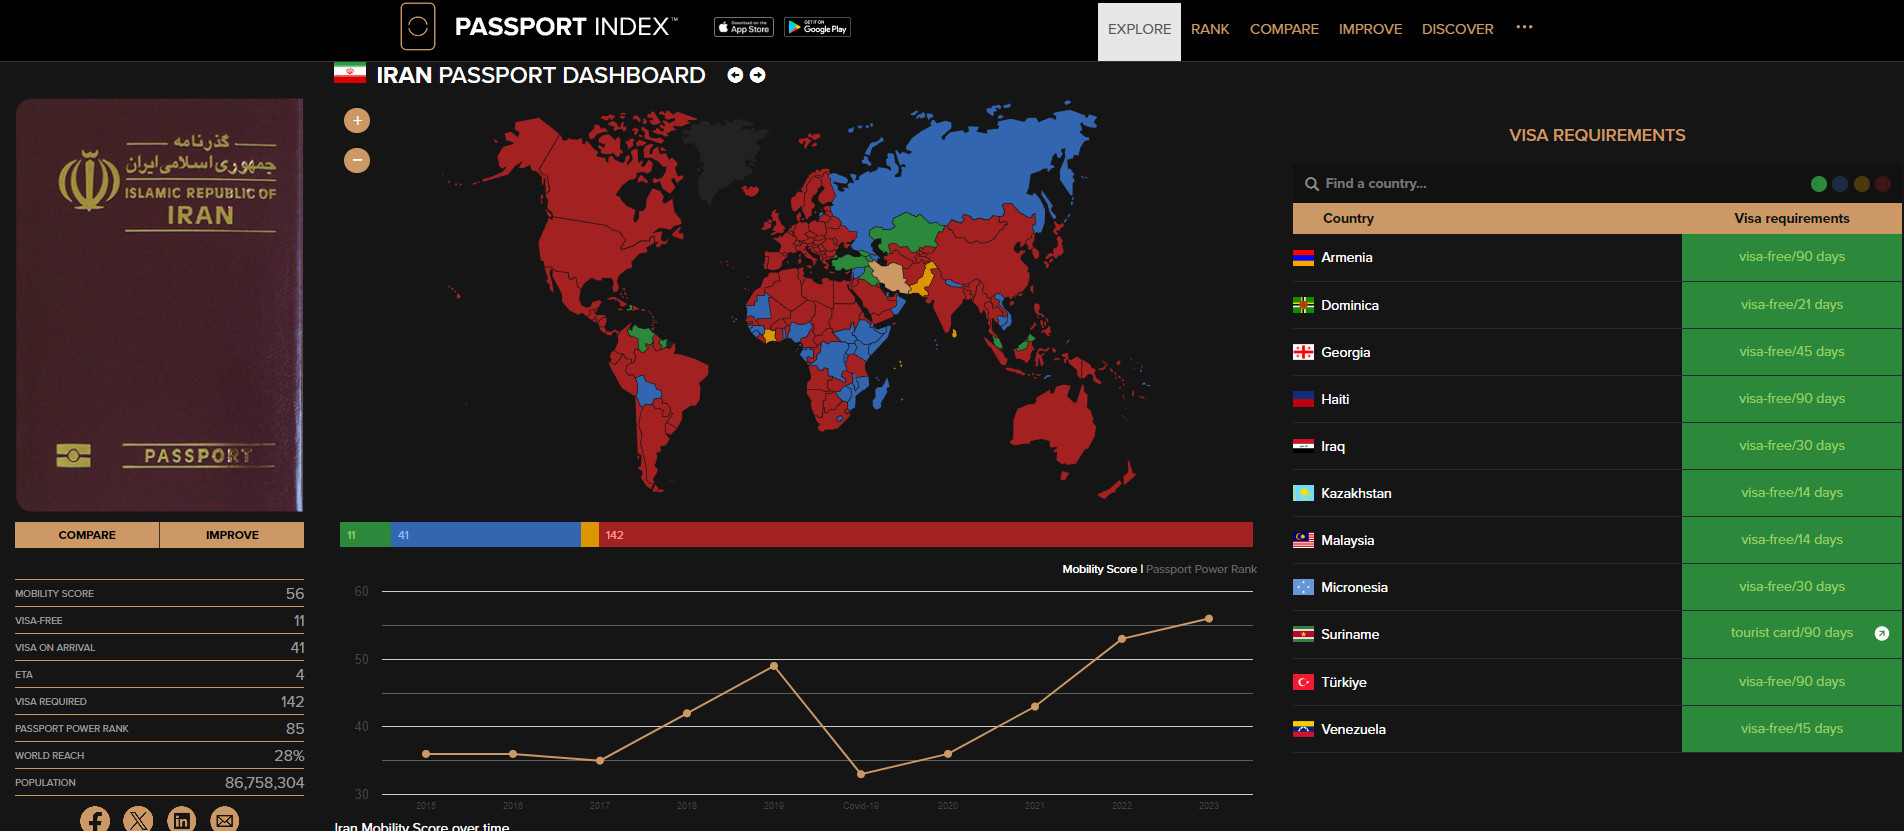Share dashboard on Facebook
This screenshot has height=831, width=1904.
tap(95, 820)
